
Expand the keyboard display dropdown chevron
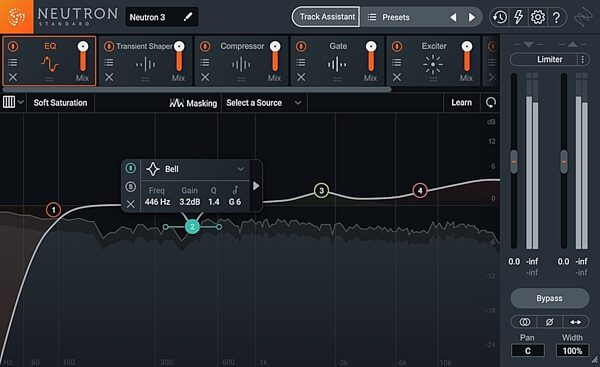click(x=21, y=102)
